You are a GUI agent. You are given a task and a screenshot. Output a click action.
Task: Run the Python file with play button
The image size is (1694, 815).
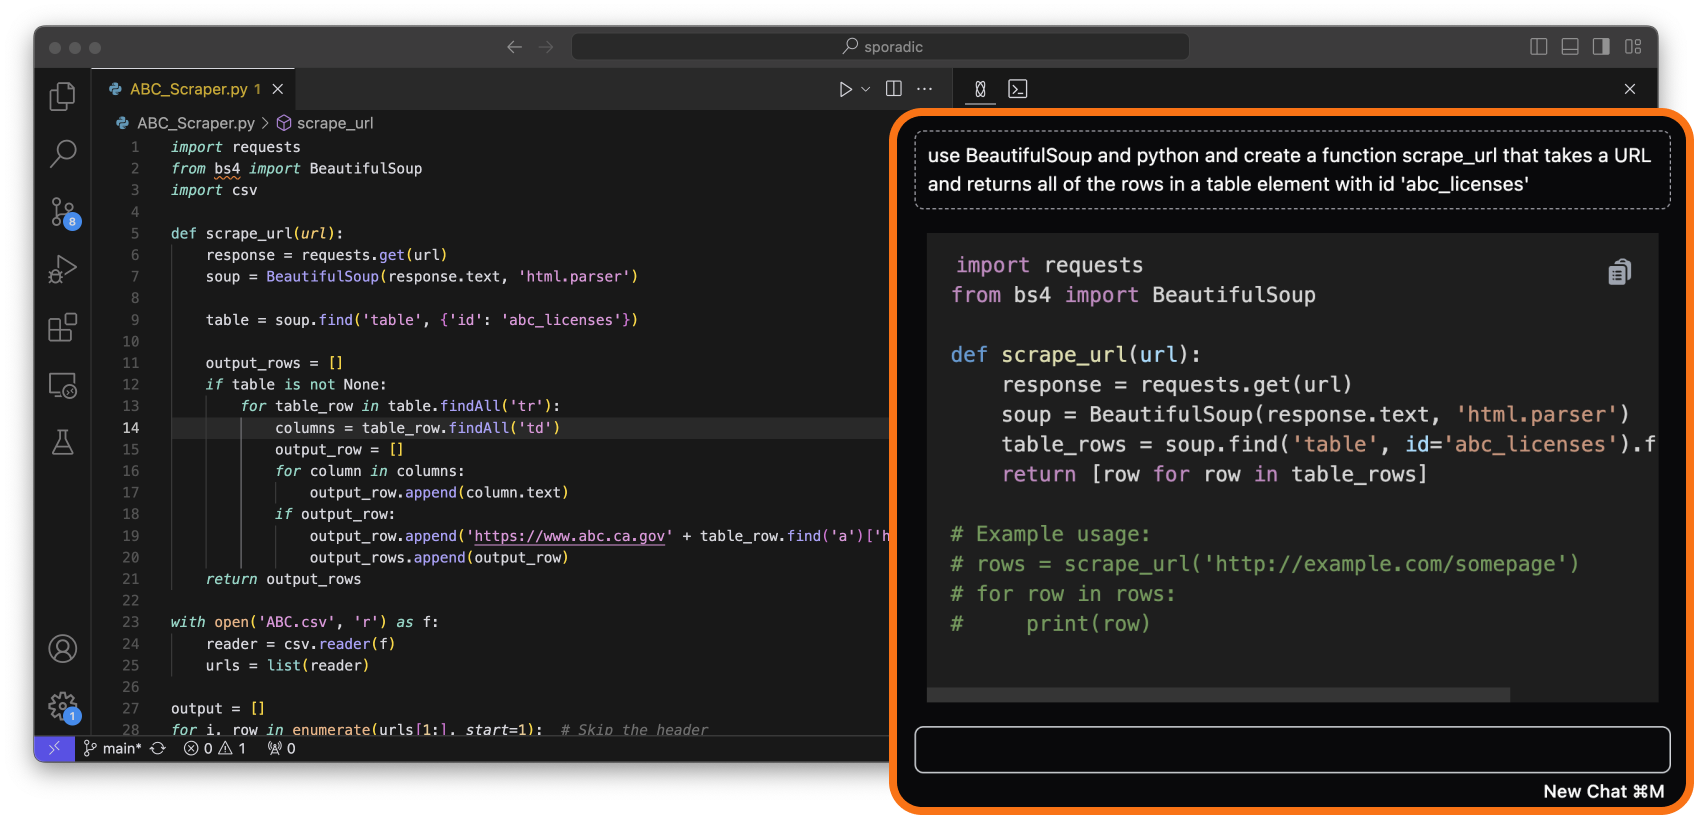[x=845, y=89]
